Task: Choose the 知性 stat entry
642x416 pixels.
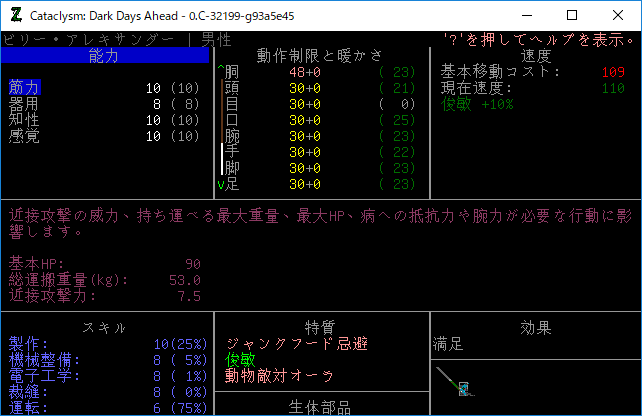Action: coord(24,120)
